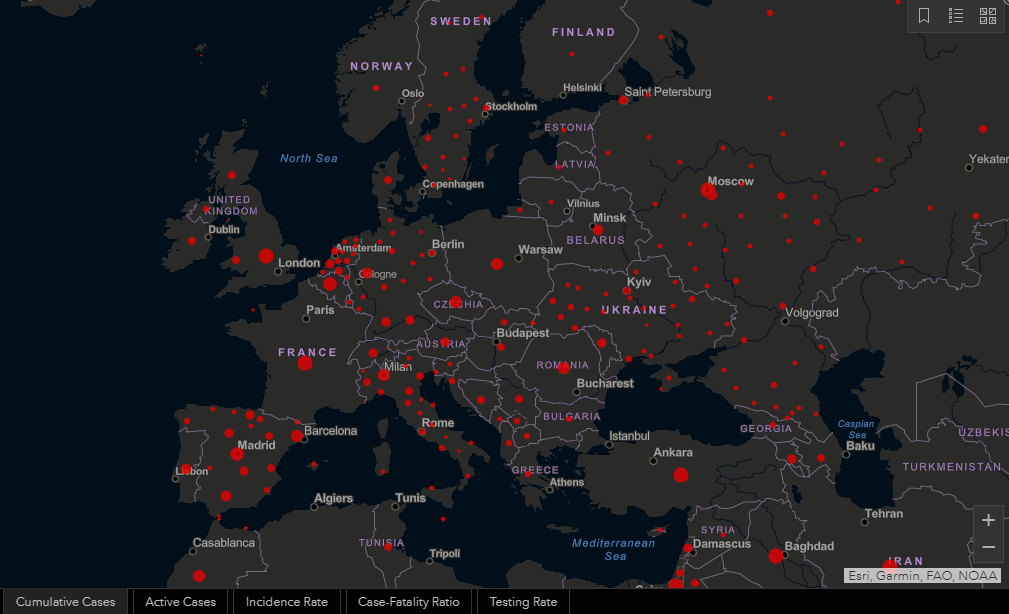Open the basemap gallery grid icon
The width and height of the screenshot is (1009, 614).
[x=988, y=15]
